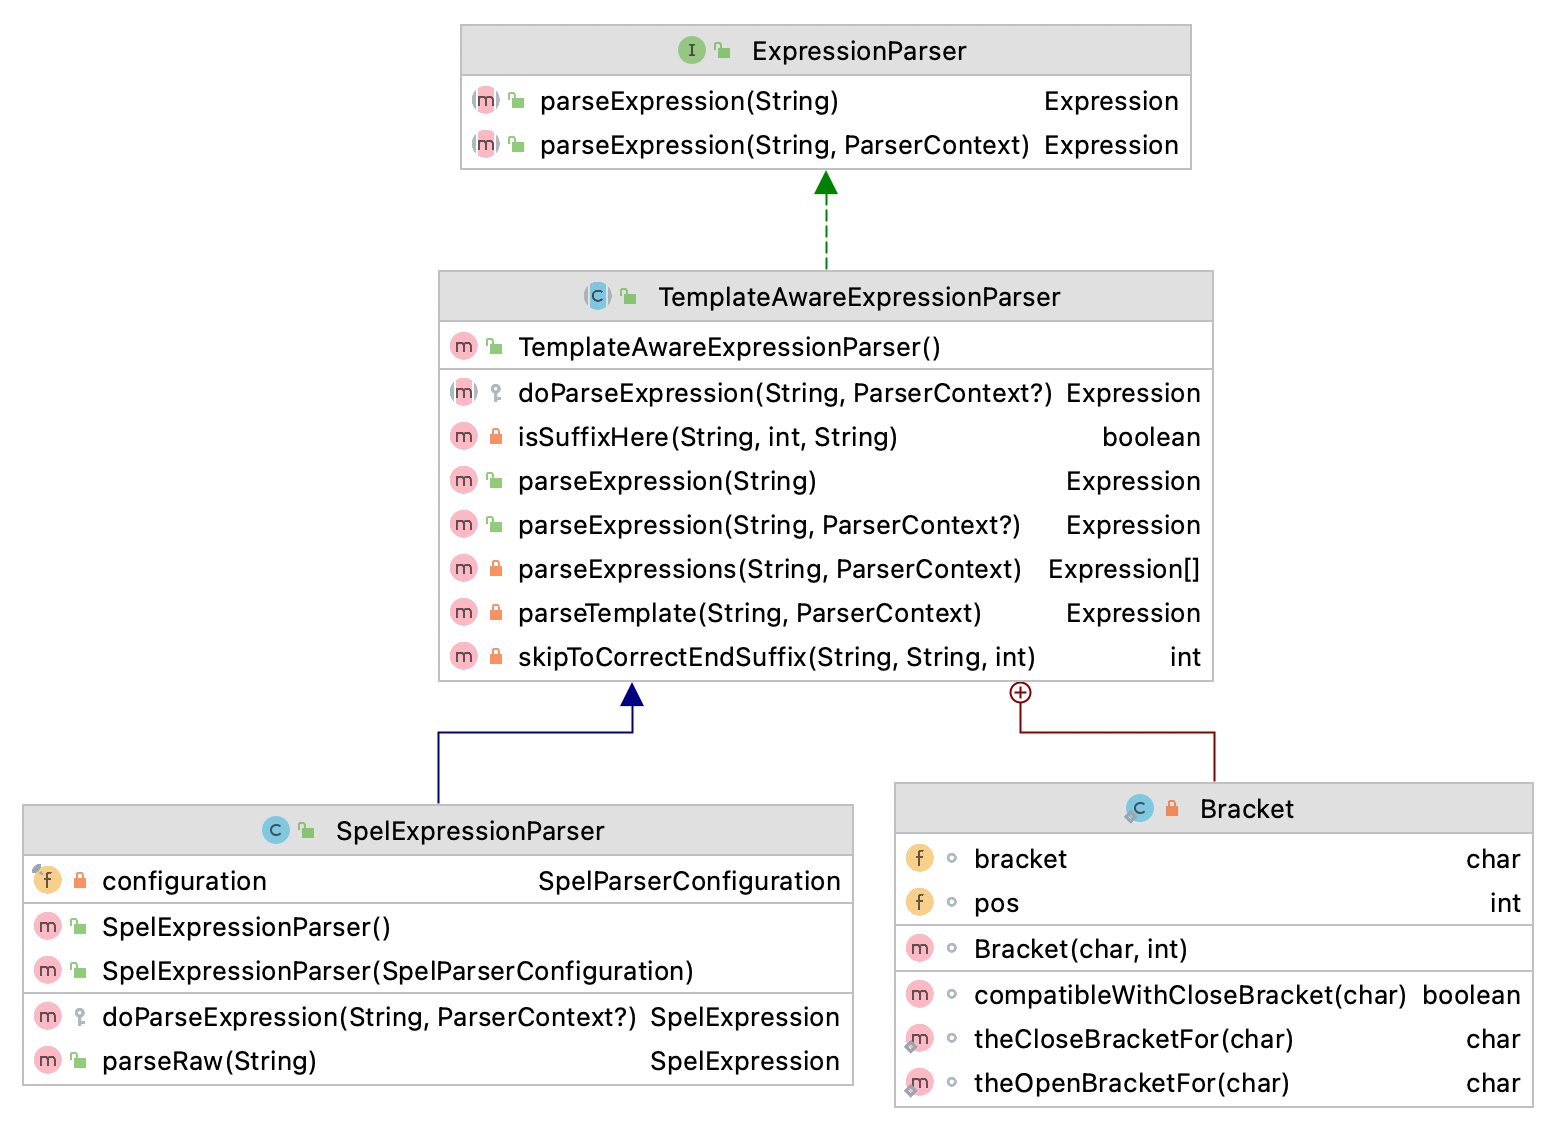Expand the composition plus marker above Bracket

coord(1019,692)
